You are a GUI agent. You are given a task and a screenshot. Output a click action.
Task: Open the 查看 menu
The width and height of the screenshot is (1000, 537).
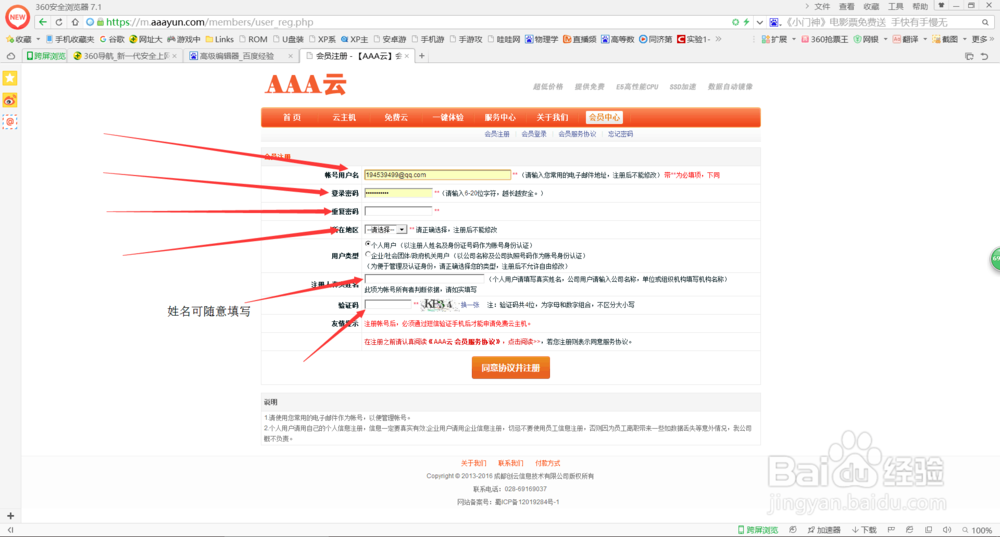pos(846,6)
